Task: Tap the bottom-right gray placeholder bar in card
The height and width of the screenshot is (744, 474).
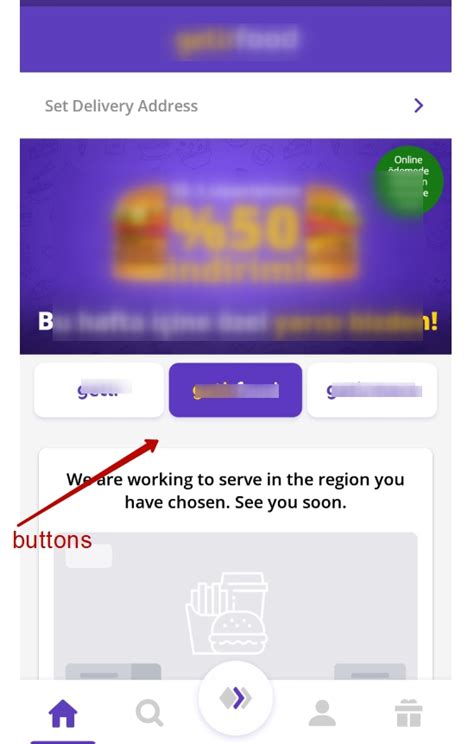Action: tap(370, 672)
